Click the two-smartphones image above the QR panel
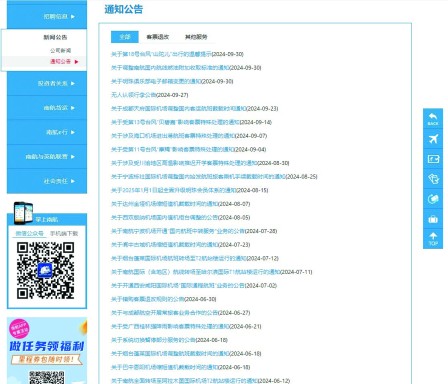Screen dimensions: 448x384 pyautogui.click(x=23, y=213)
